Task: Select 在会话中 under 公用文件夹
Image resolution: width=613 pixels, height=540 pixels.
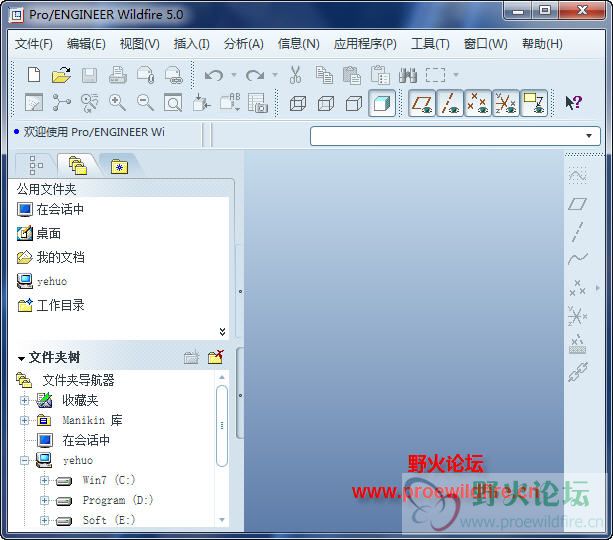Action: [51, 209]
